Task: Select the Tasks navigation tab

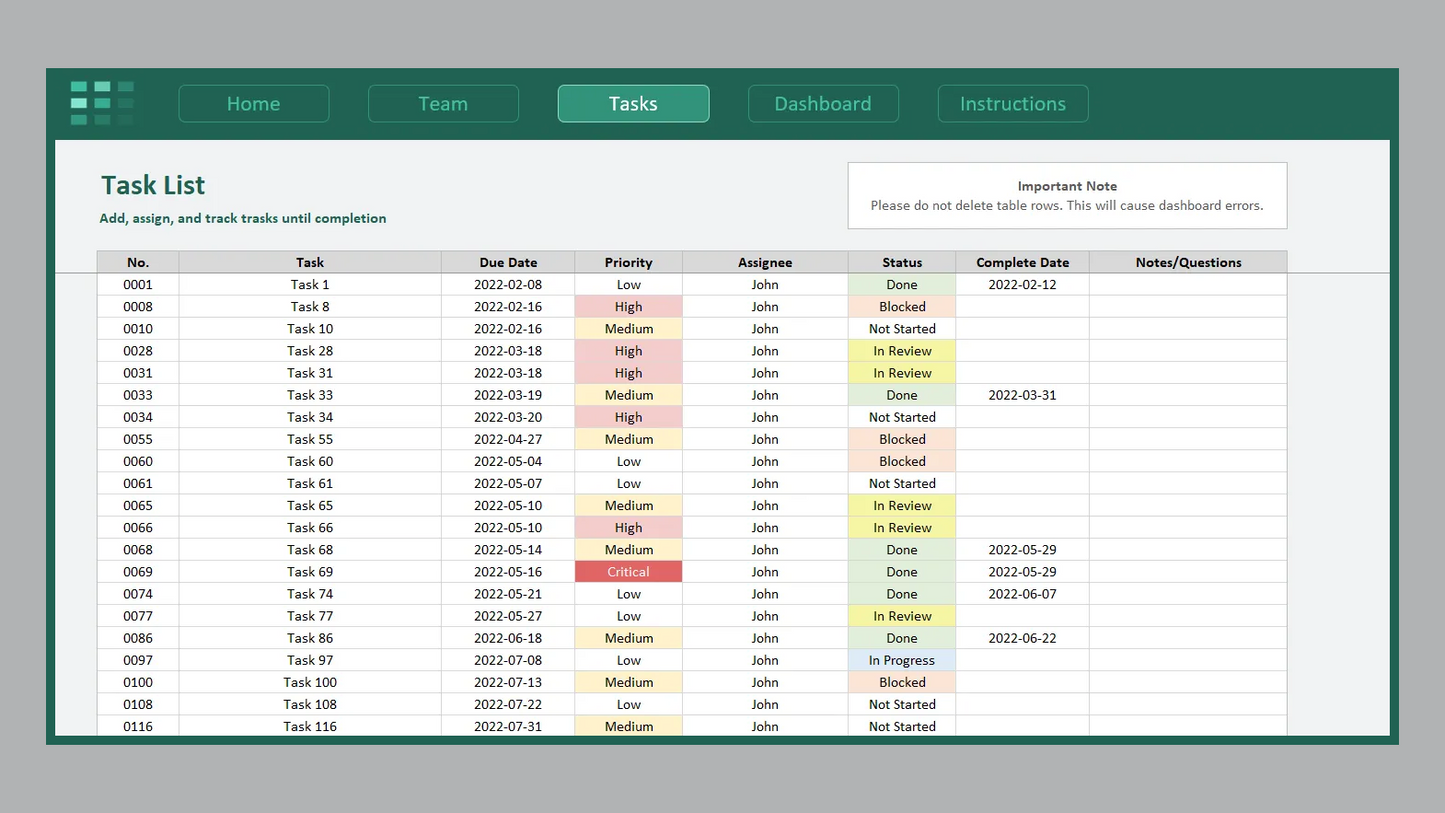Action: point(633,104)
